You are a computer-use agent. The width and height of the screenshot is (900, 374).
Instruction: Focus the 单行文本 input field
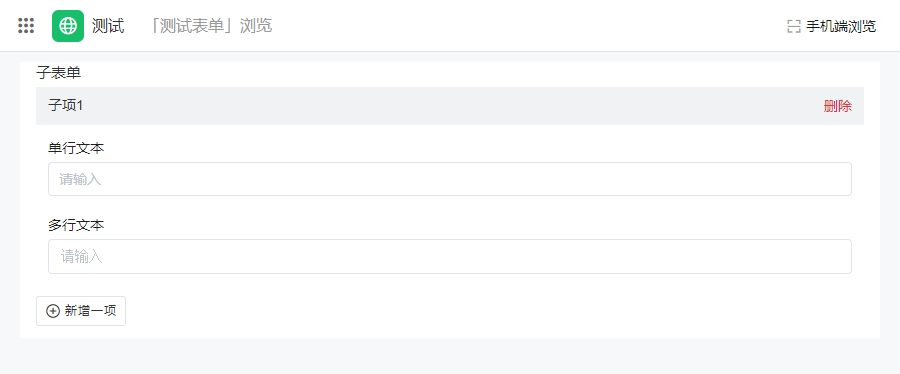click(449, 179)
